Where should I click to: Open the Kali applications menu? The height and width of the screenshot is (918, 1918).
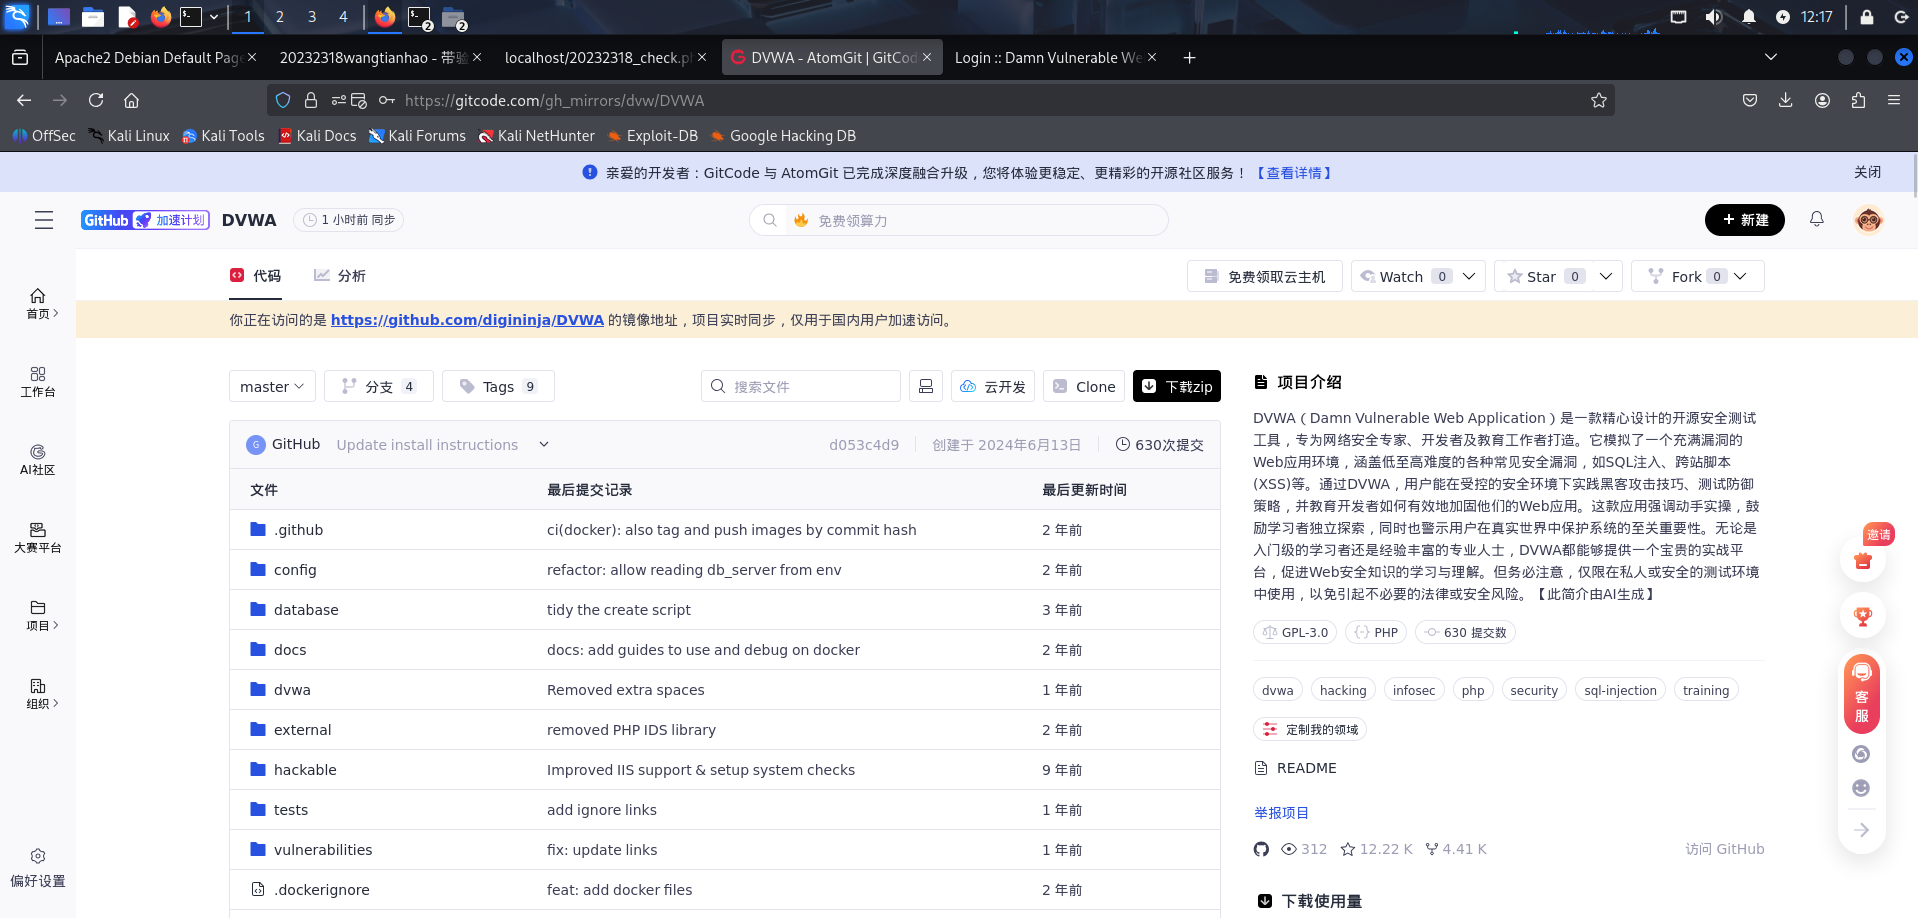point(18,17)
